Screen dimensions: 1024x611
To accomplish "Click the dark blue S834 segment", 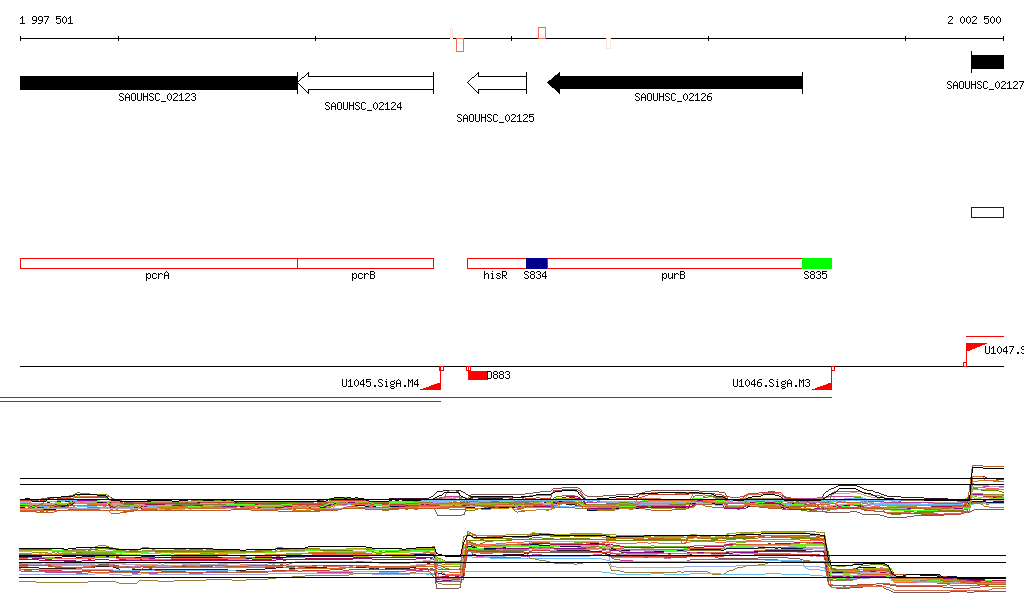I will click(537, 264).
